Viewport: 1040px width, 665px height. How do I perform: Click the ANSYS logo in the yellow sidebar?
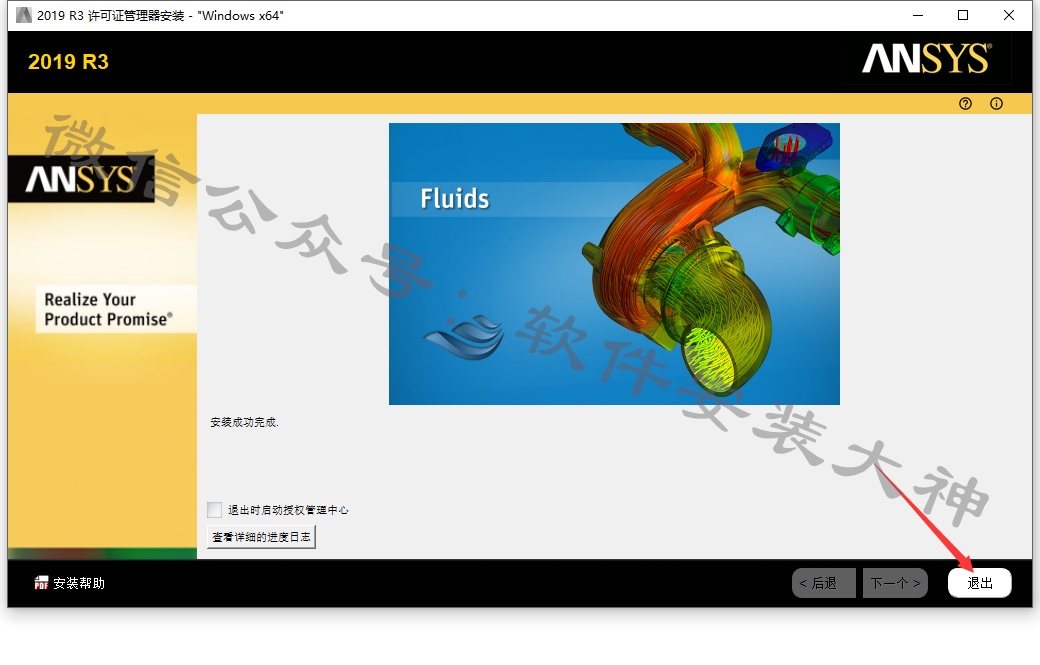click(x=81, y=179)
